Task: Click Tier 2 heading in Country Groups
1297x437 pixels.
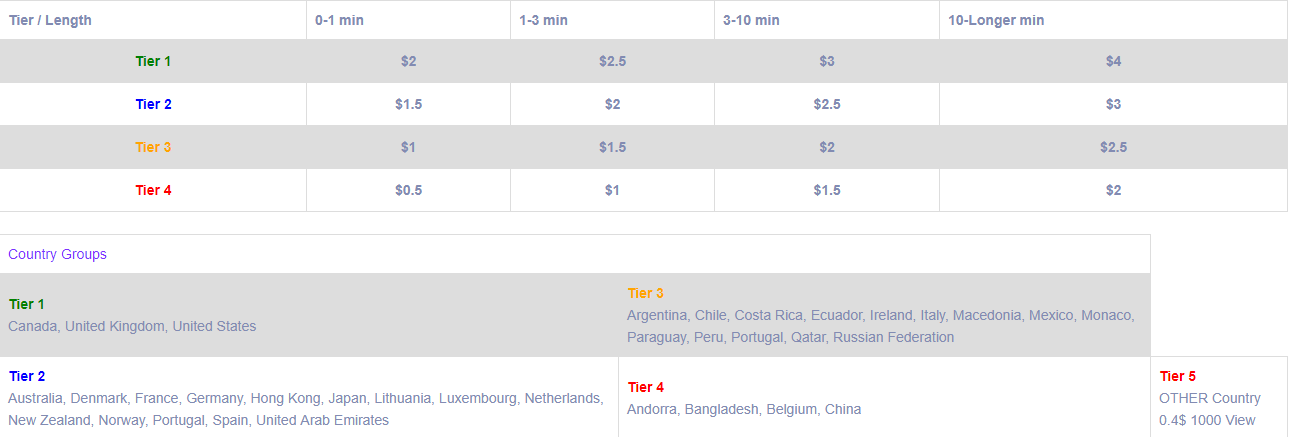Action: pos(27,376)
